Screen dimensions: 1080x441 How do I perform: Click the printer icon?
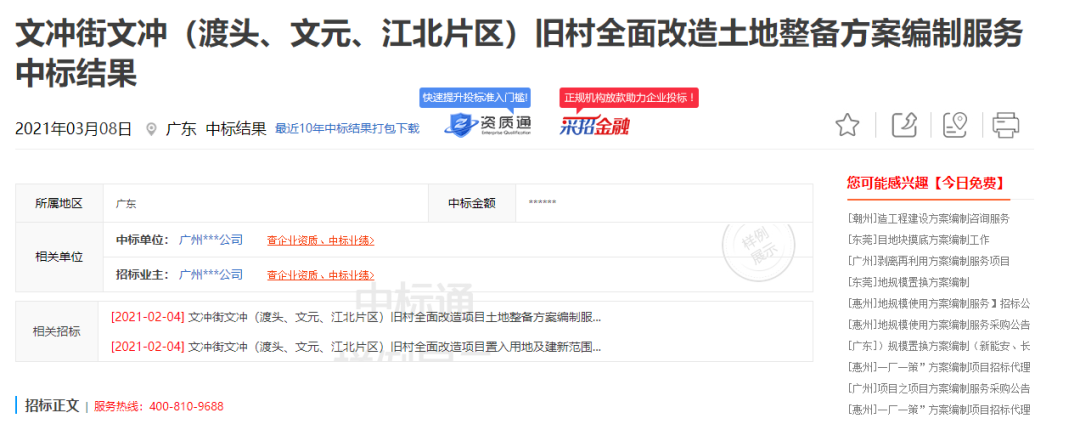[x=1005, y=125]
